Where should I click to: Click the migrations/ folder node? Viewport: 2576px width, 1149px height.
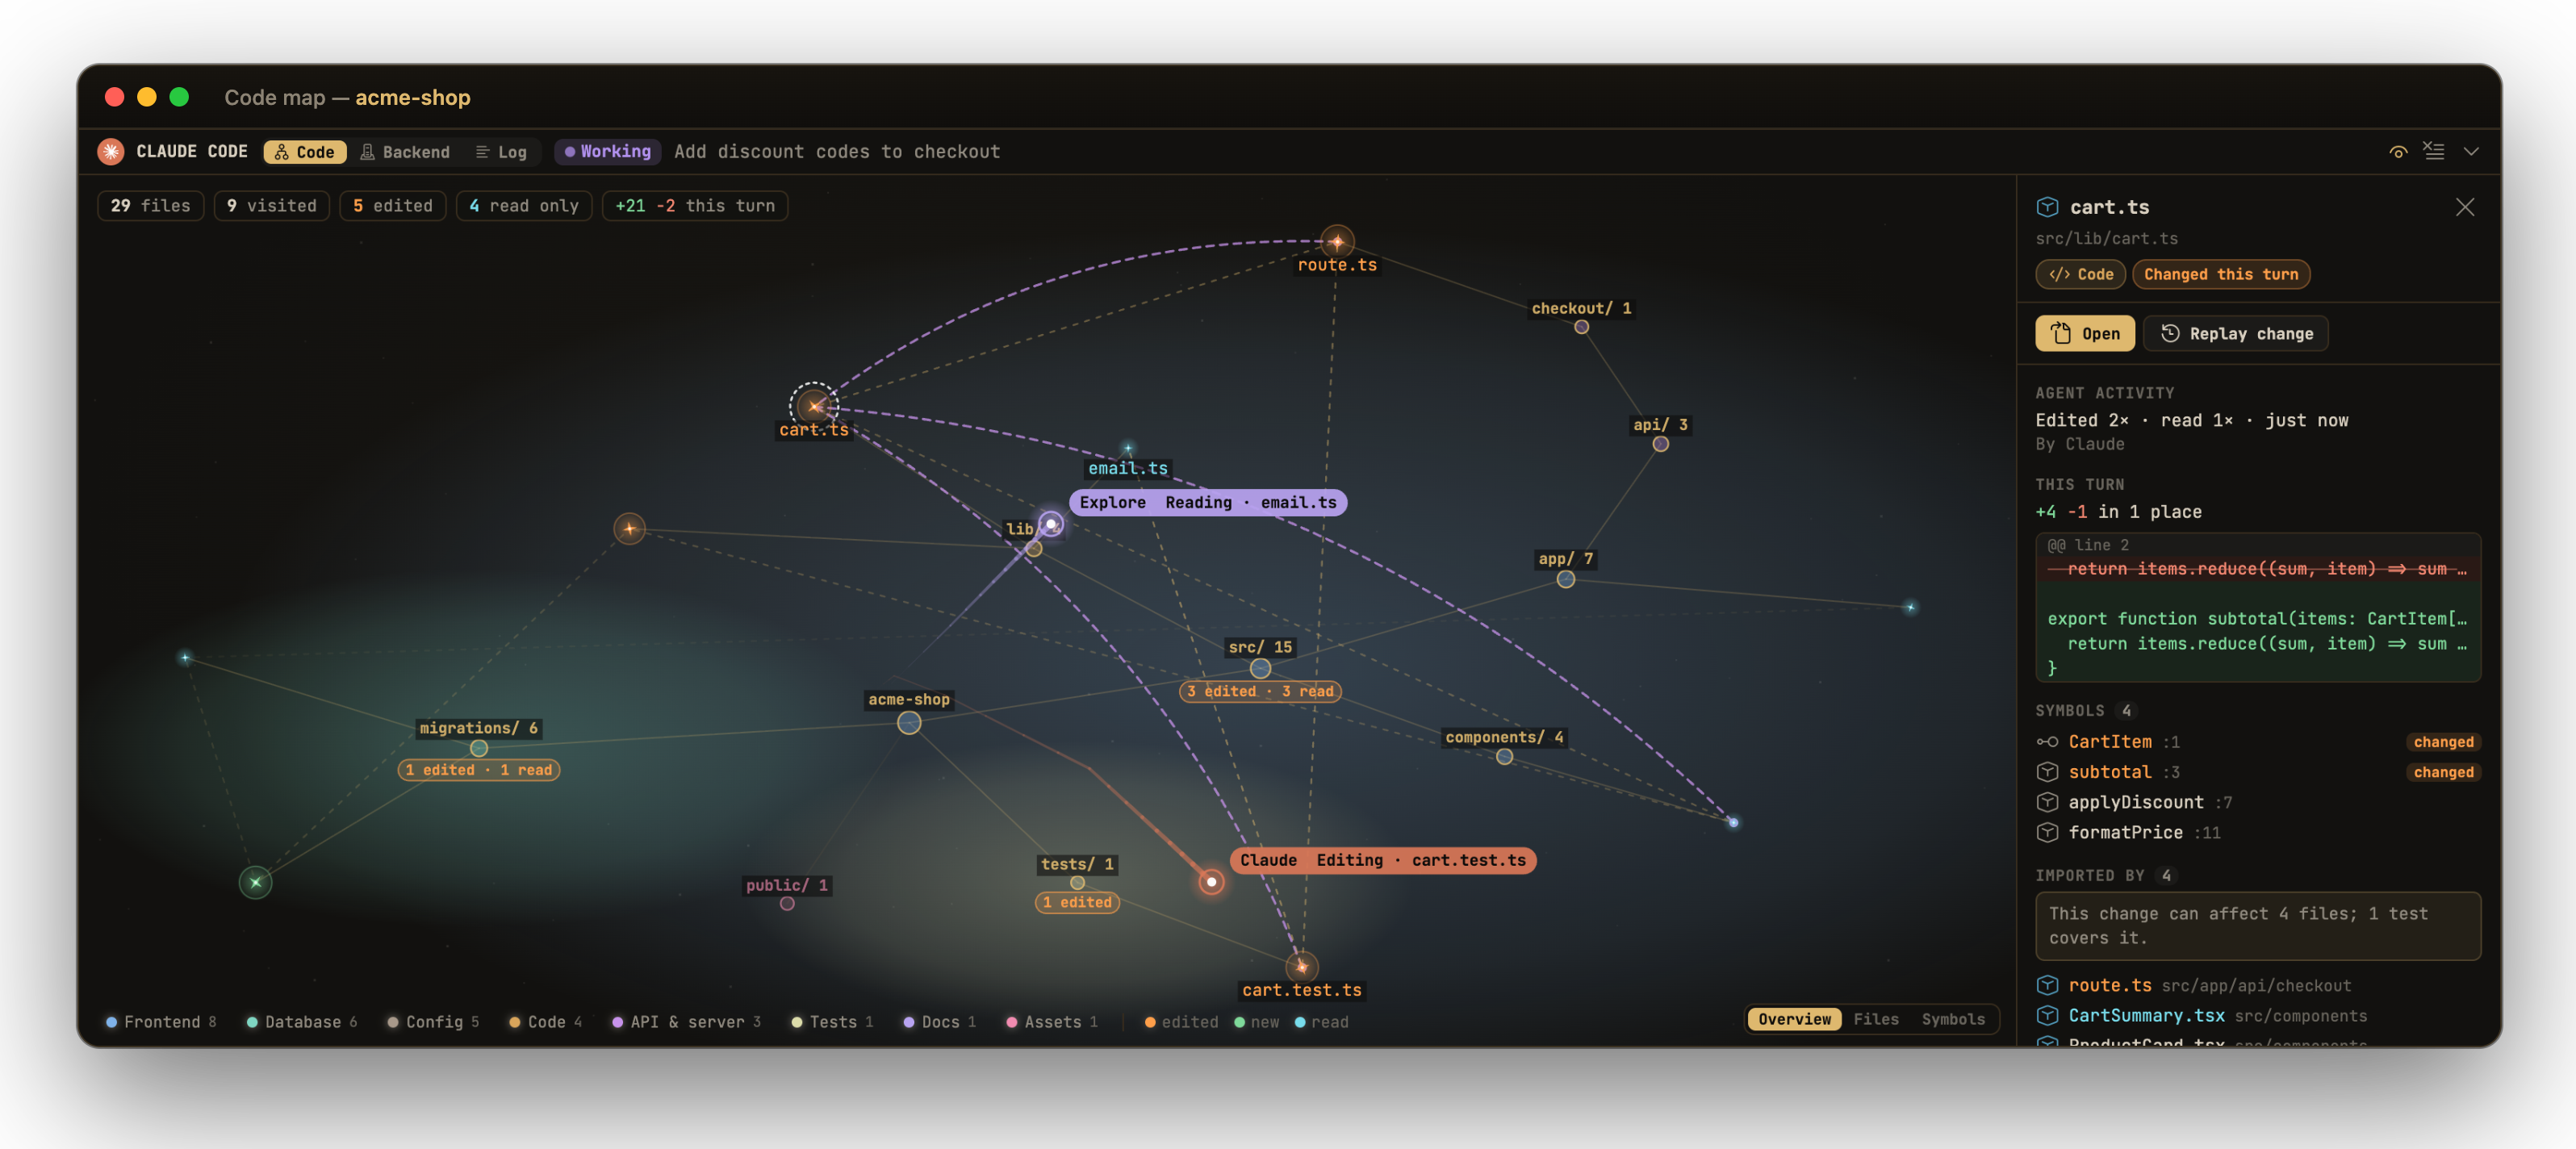click(x=479, y=748)
